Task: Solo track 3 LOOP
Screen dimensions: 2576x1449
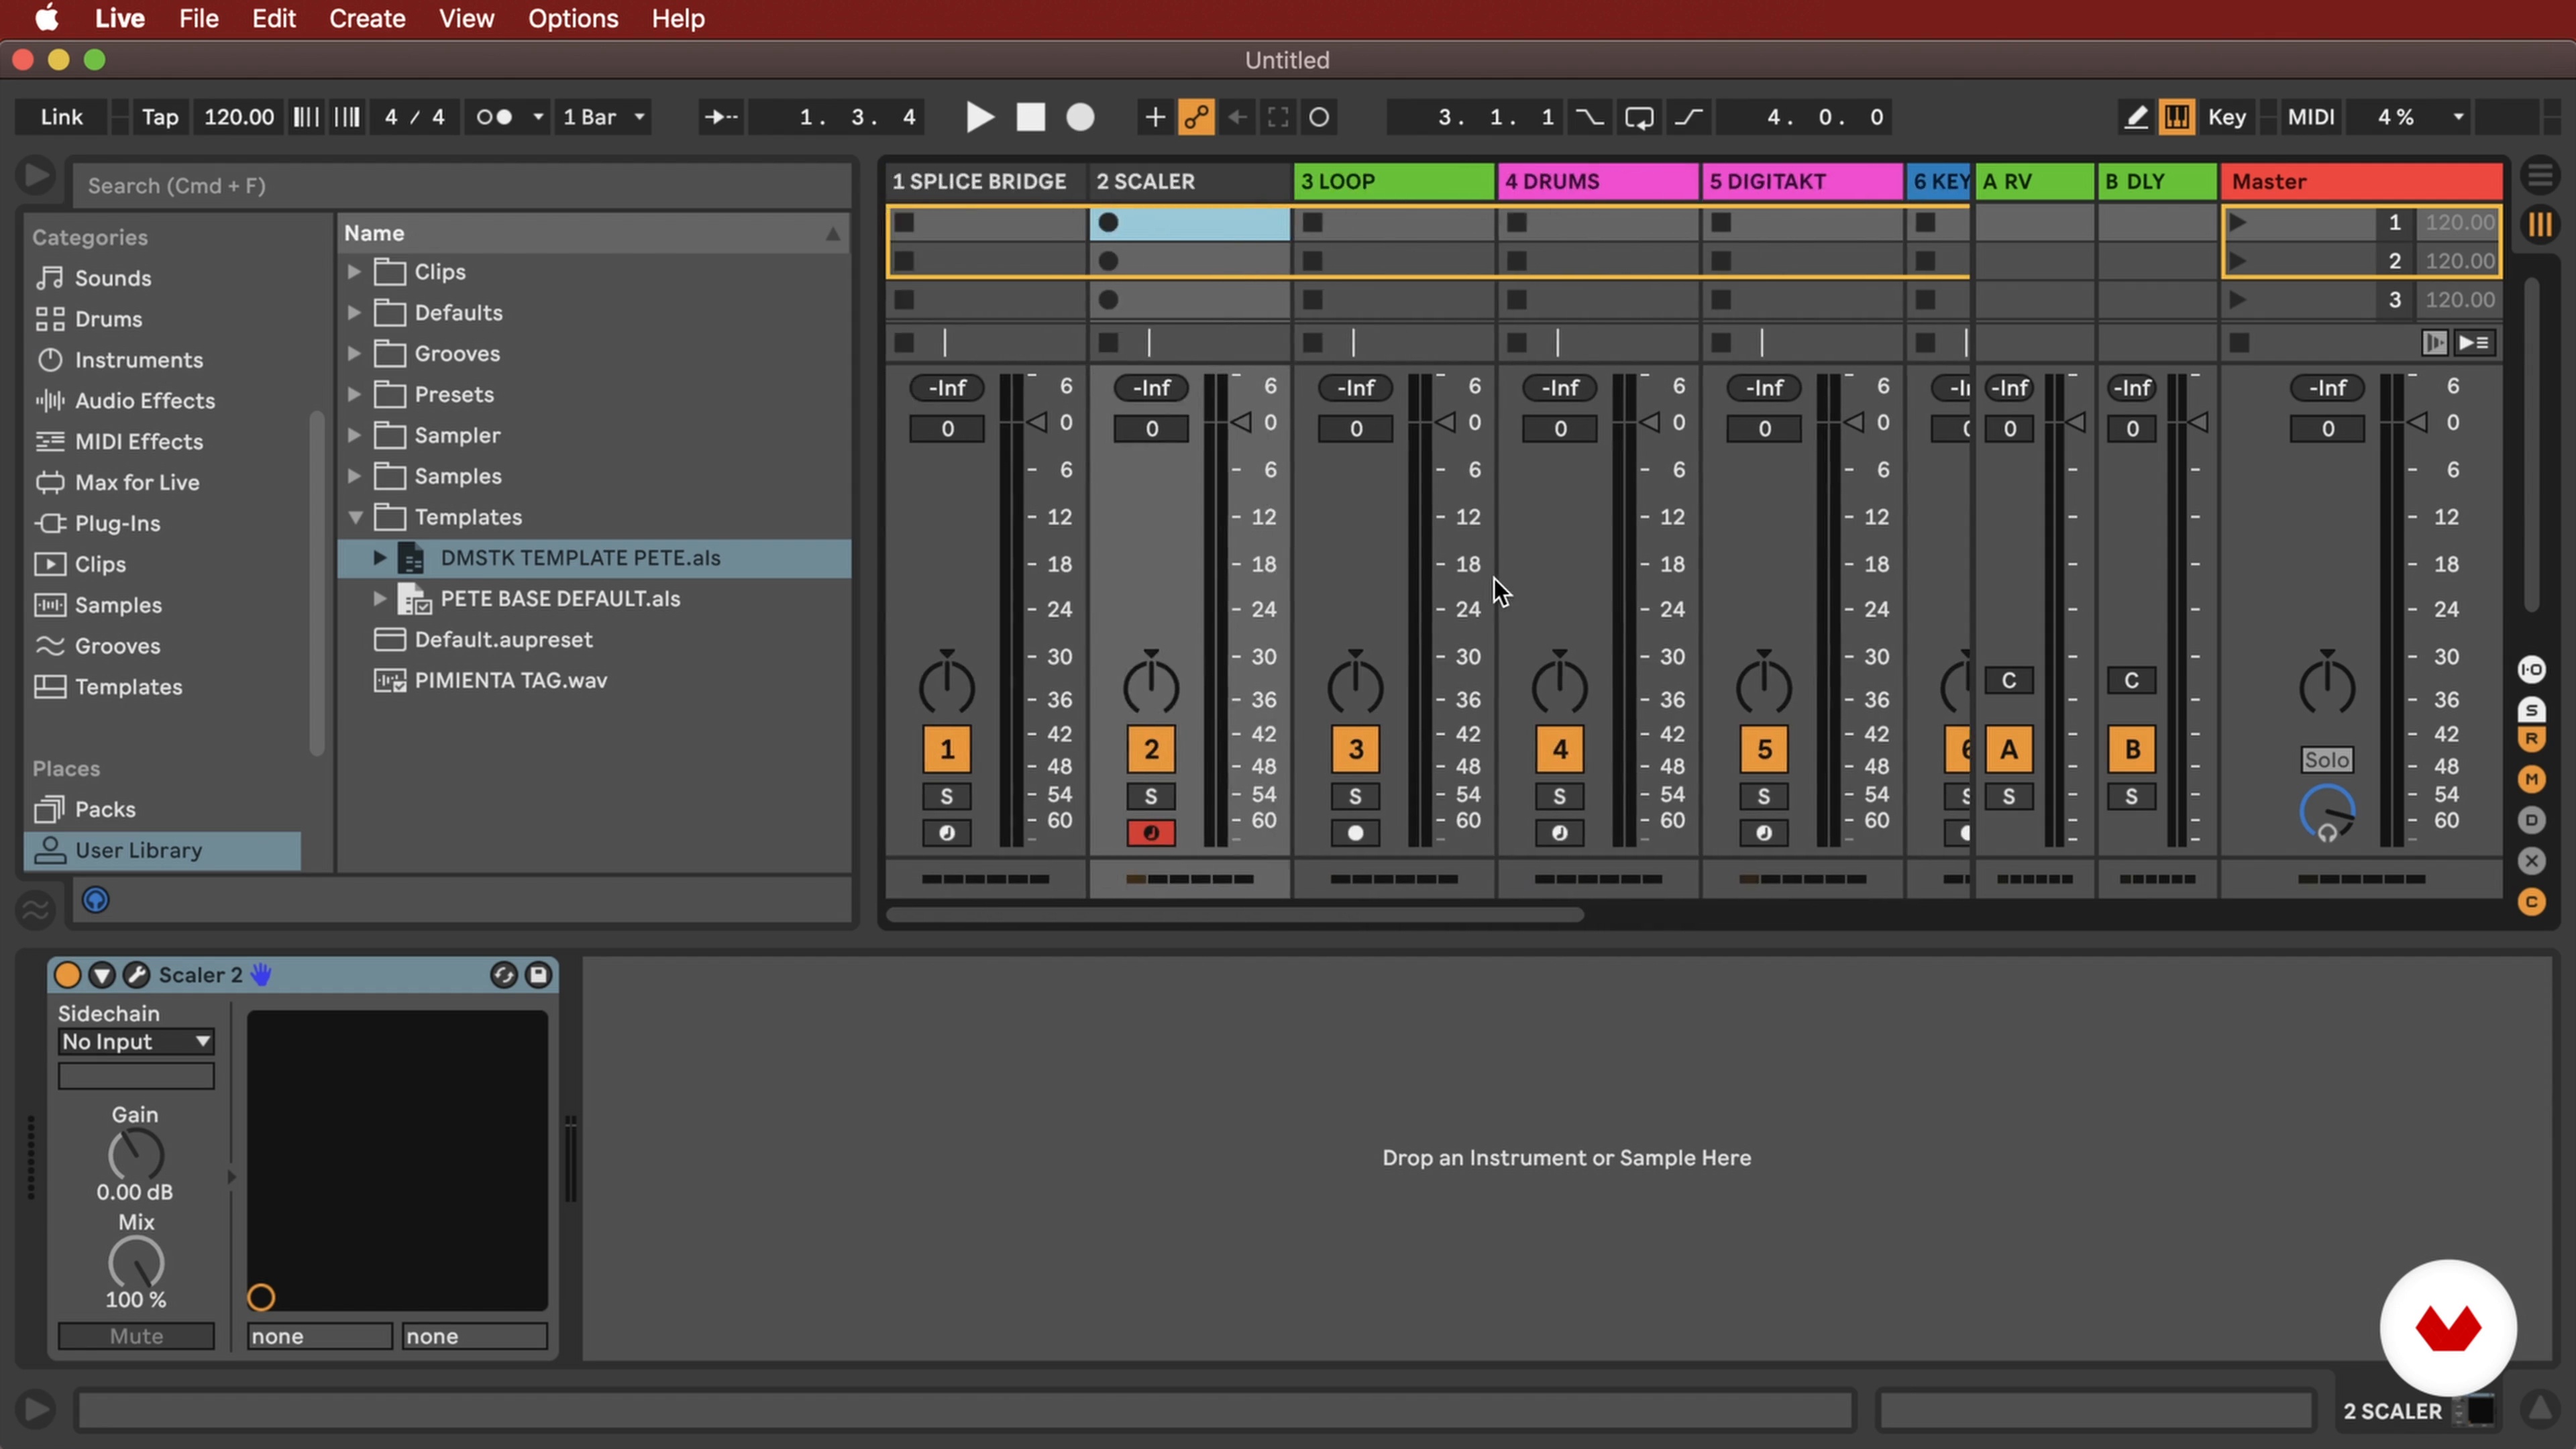Action: (1355, 797)
